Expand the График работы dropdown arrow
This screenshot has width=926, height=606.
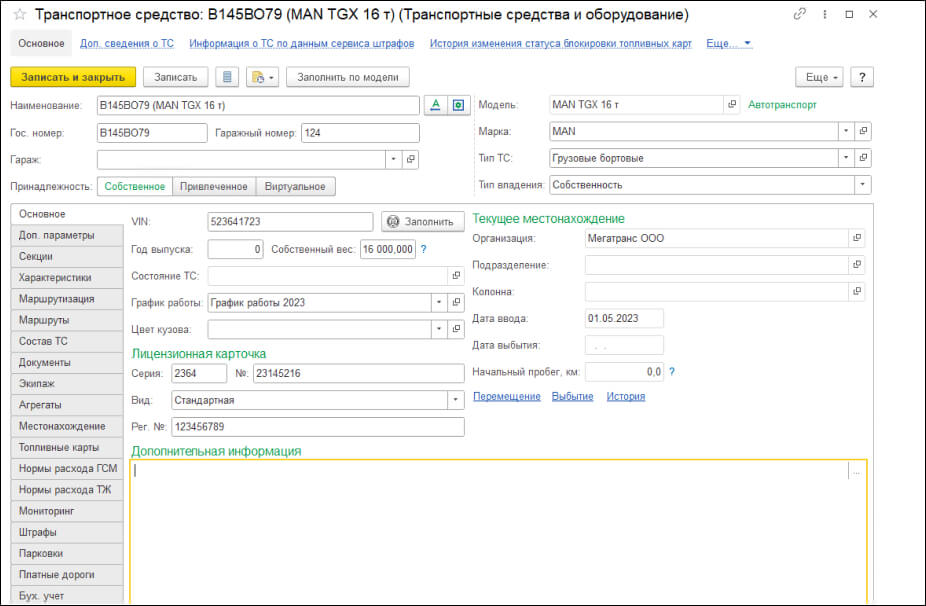coord(439,302)
